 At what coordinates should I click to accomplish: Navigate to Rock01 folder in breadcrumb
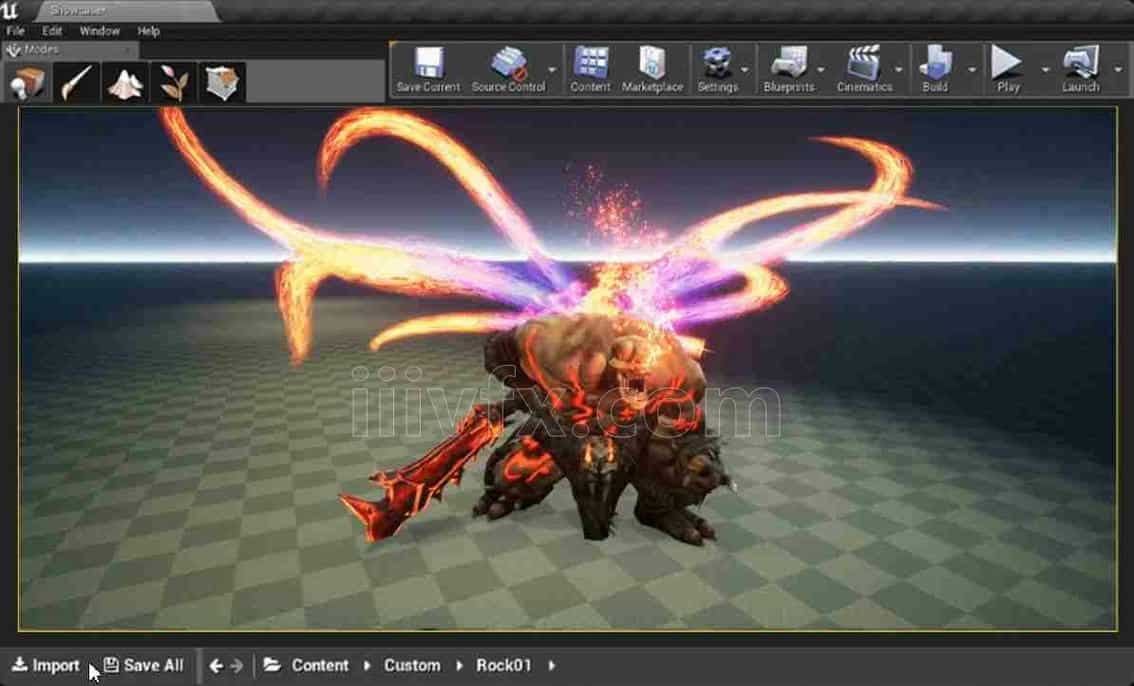(504, 665)
